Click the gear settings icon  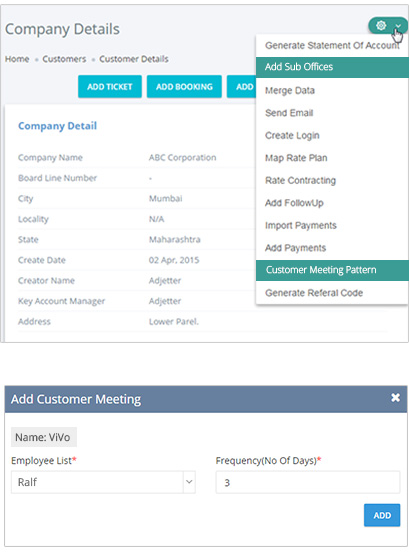point(381,26)
